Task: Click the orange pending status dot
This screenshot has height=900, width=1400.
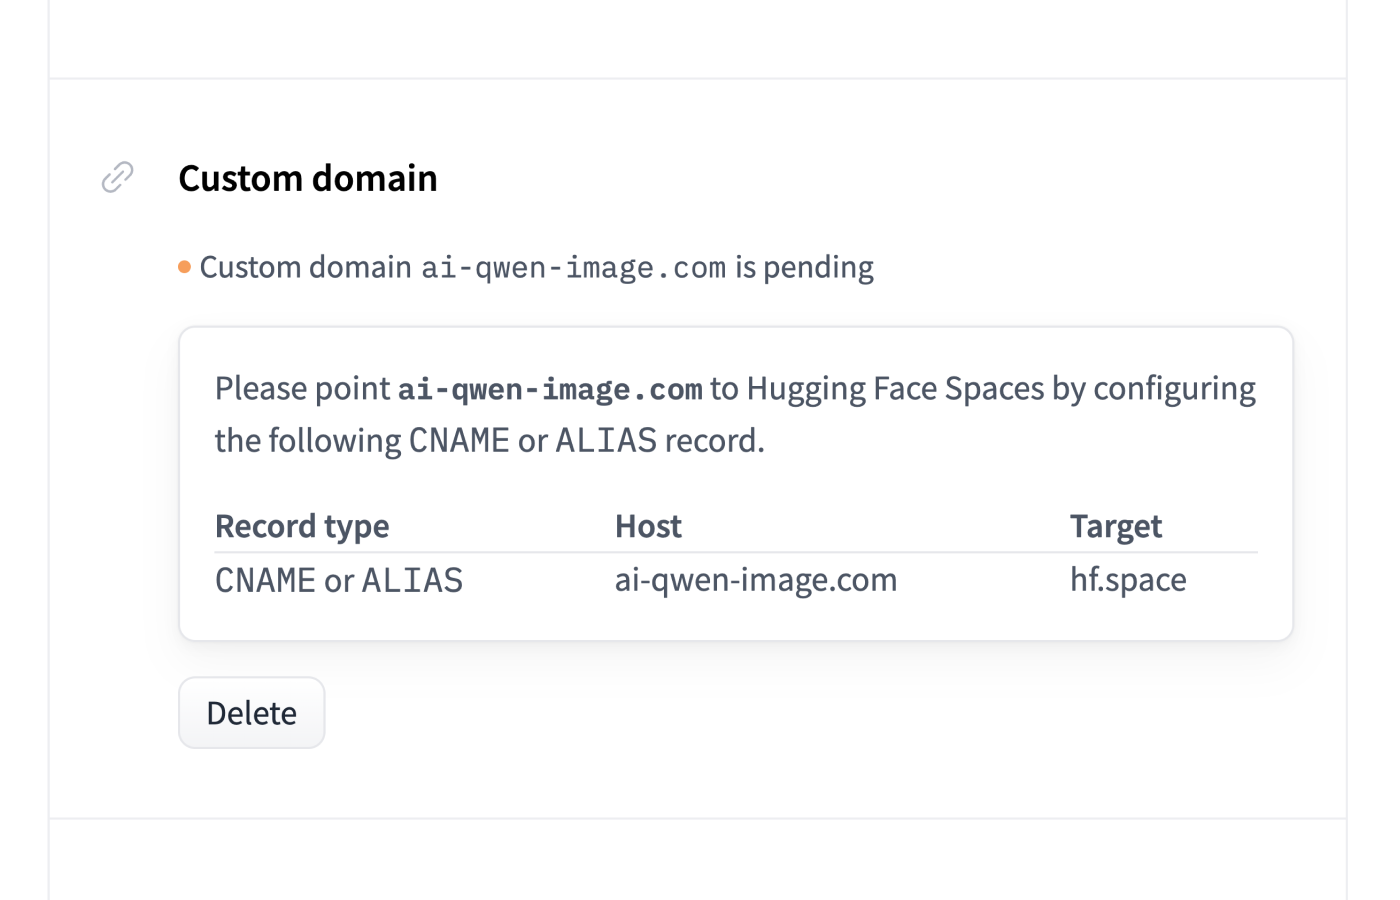Action: 184,267
